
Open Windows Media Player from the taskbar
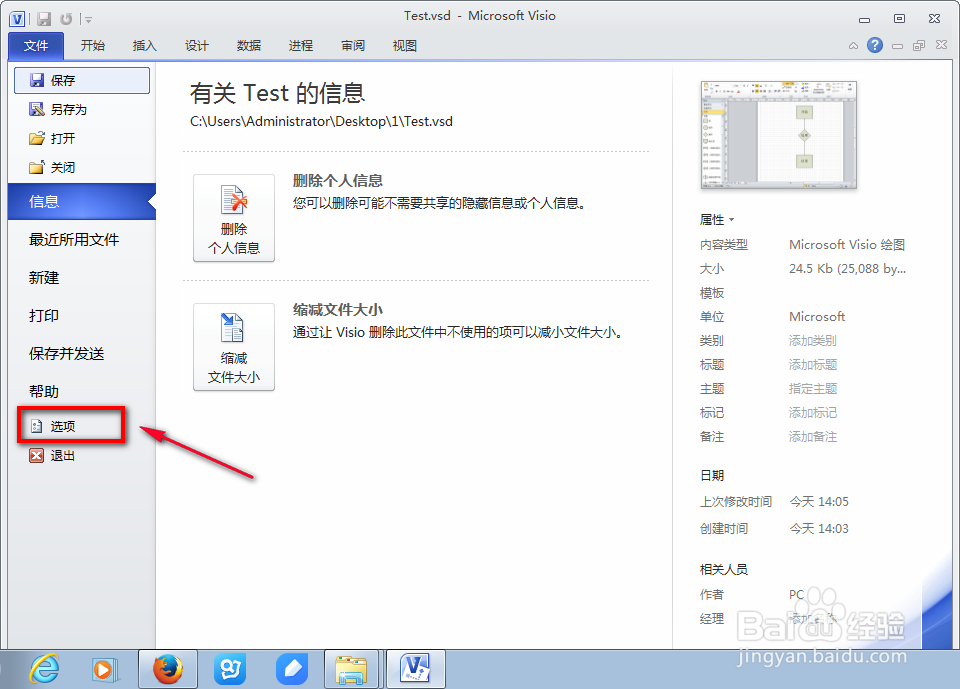point(104,669)
